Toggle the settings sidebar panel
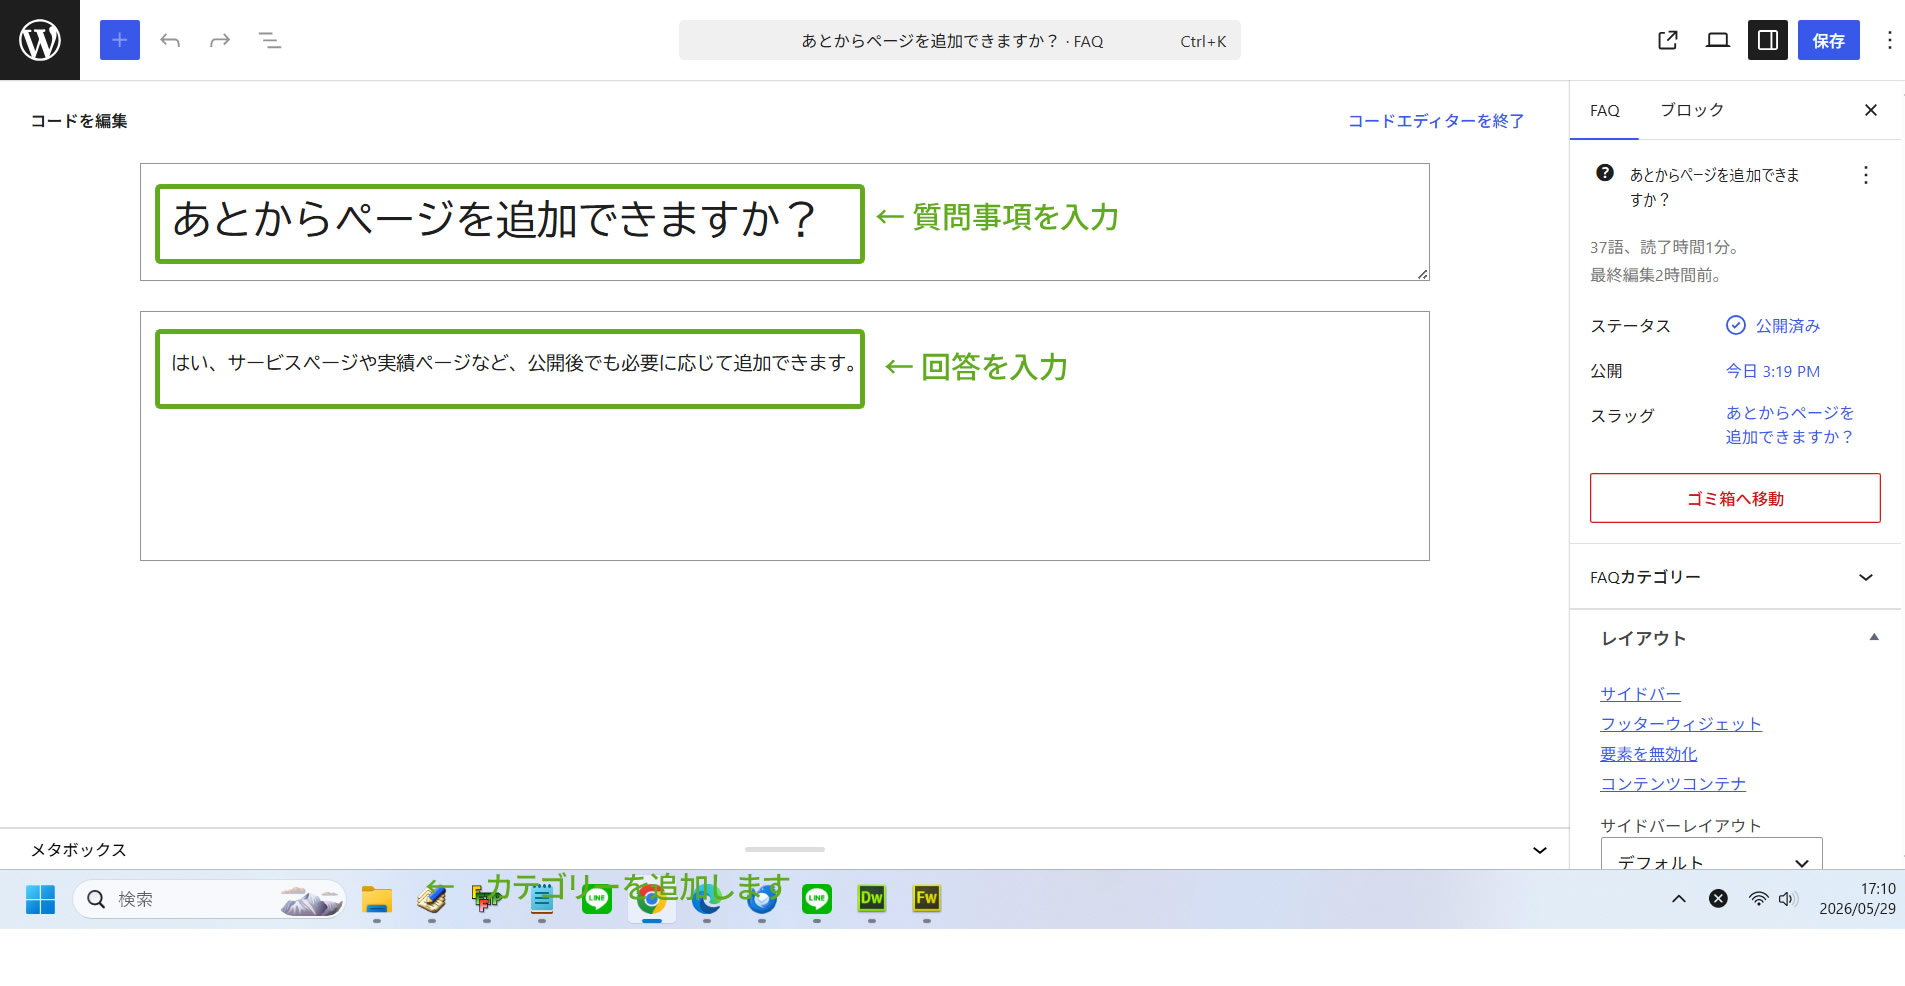Image resolution: width=1905 pixels, height=986 pixels. tap(1768, 40)
